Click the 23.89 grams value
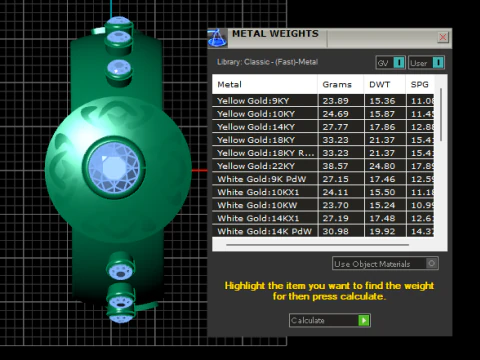Viewport: 480px width, 360px height. pos(335,101)
